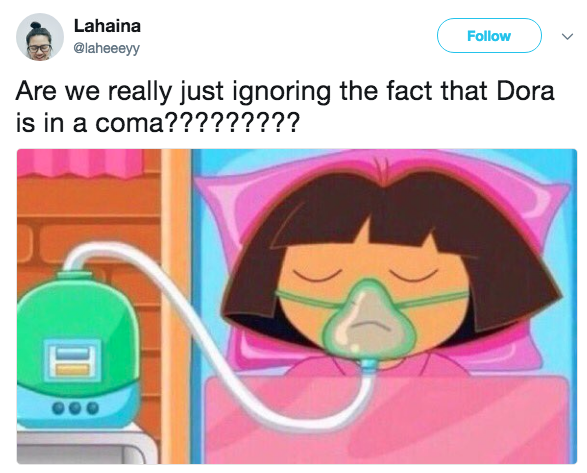Image resolution: width=587 pixels, height=473 pixels.
Task: Click the blue connector below oxygen mask
Action: click(368, 366)
